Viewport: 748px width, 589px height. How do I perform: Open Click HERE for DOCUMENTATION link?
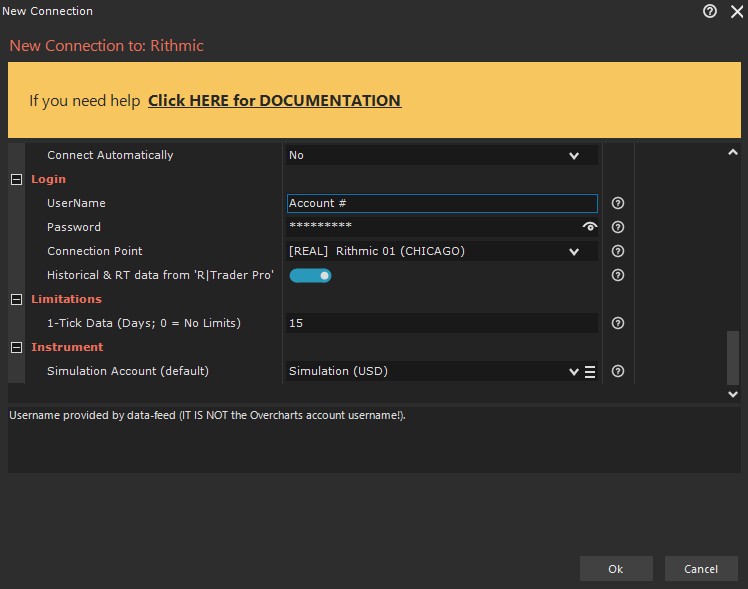coord(274,101)
